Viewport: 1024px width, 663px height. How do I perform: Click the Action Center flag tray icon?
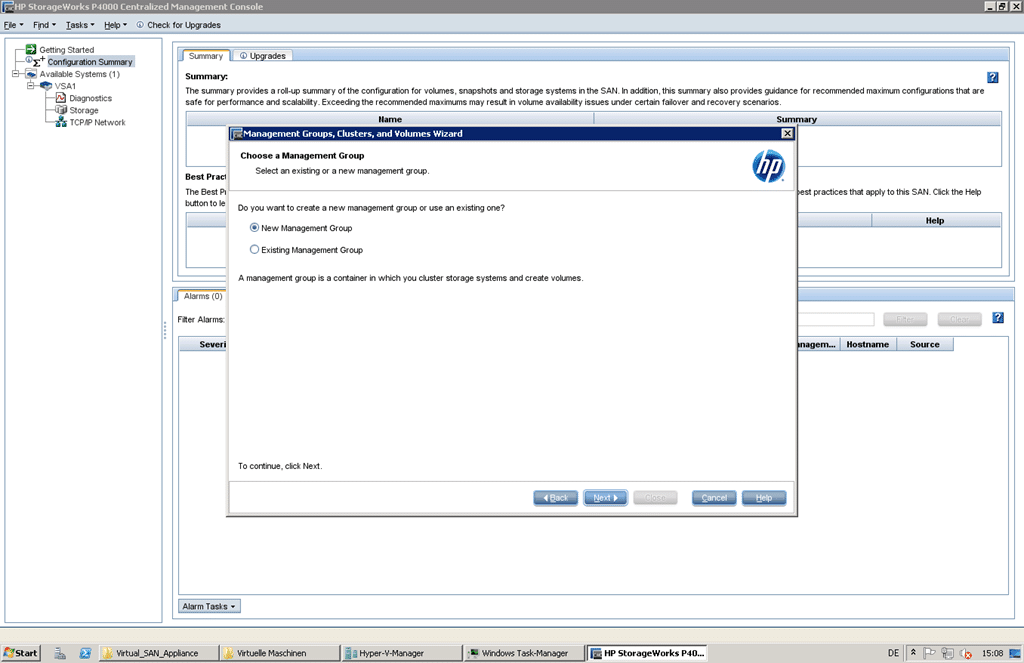pos(929,653)
